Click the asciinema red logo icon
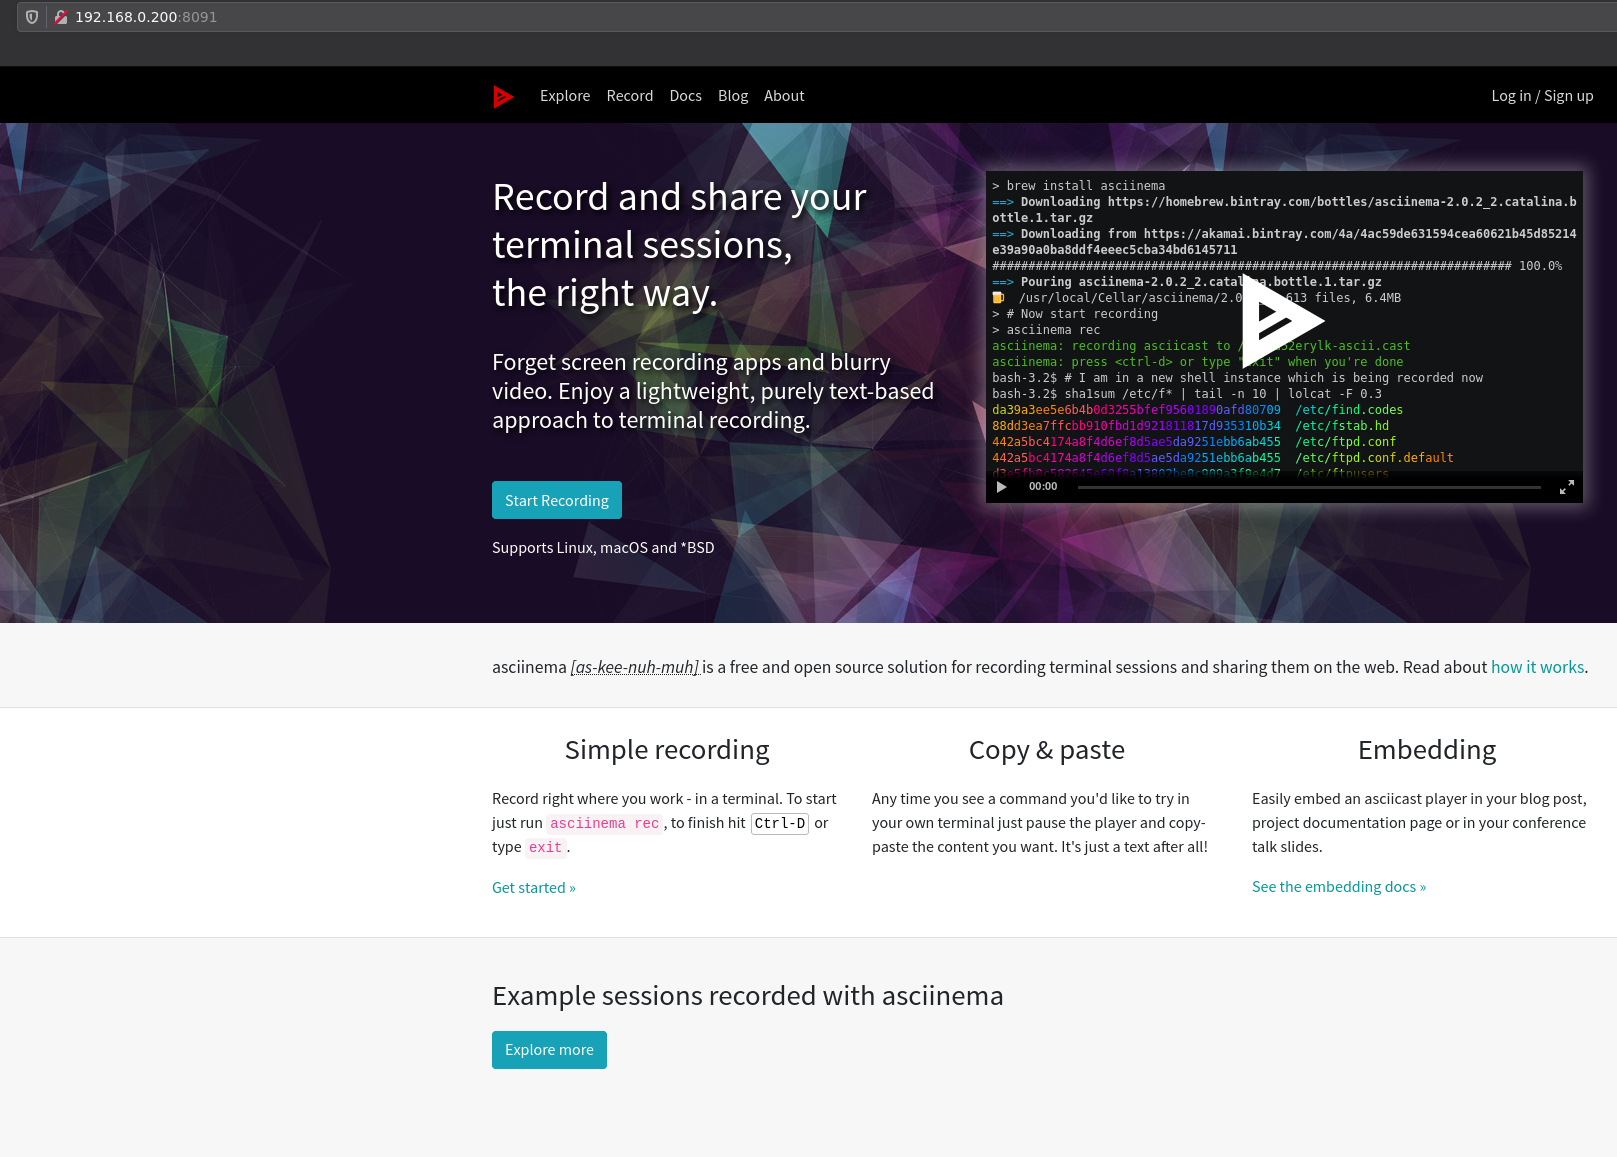Screen dimensions: 1617x1157 tap(503, 96)
